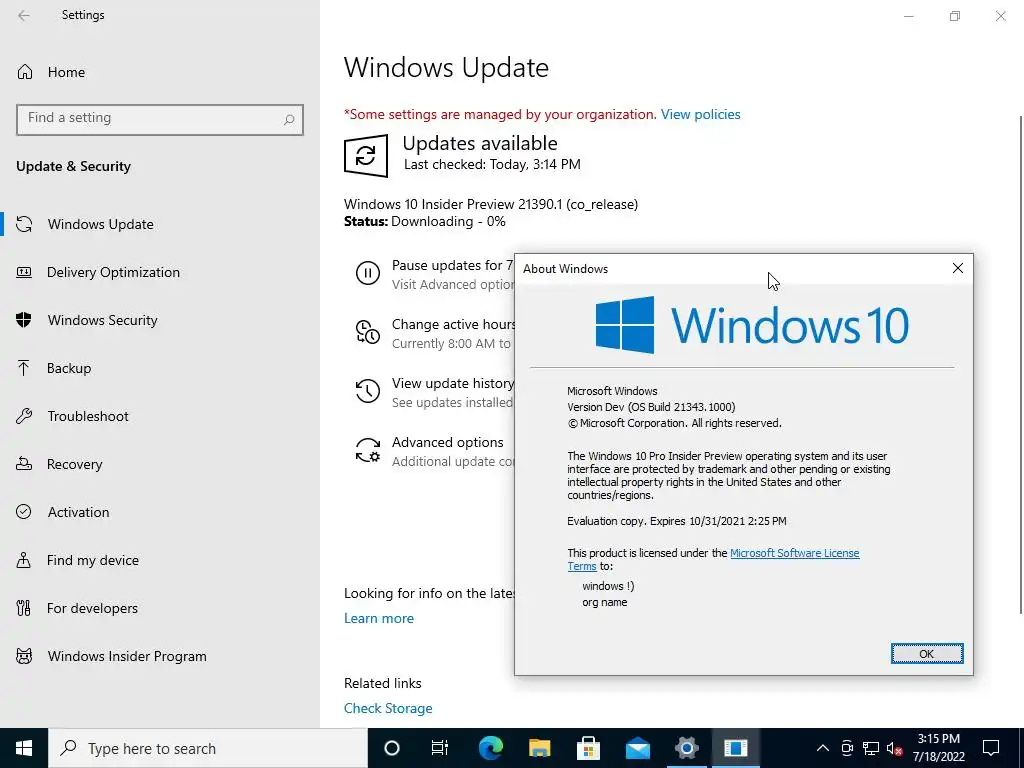The width and height of the screenshot is (1024, 768).
Task: Click the 'Related links' heading
Action: 383,684
